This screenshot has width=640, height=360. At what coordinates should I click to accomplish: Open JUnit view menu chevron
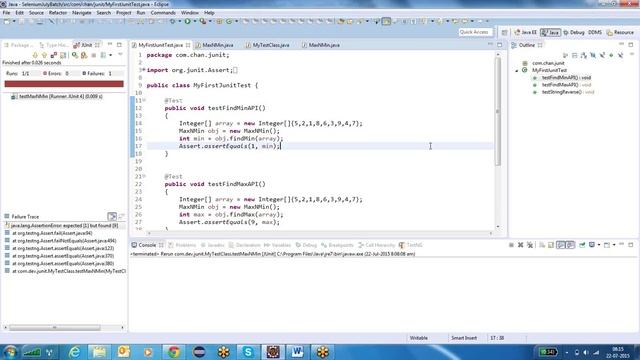(120, 54)
